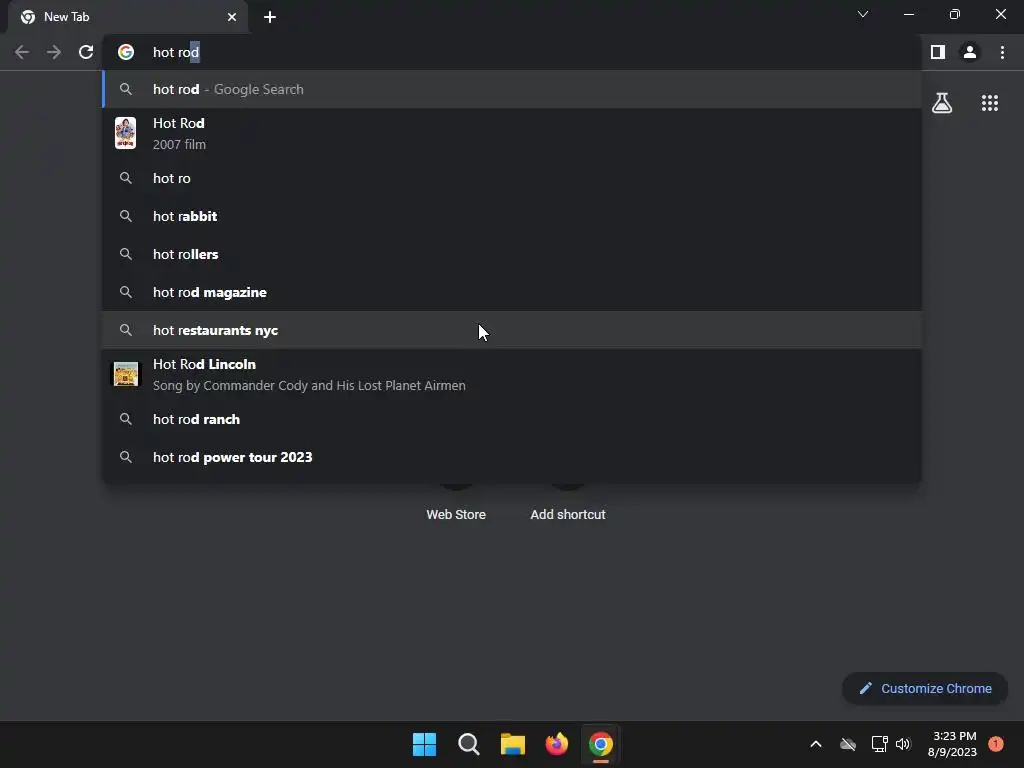
Task: Click the OneDrive cloud tray icon
Action: click(848, 744)
